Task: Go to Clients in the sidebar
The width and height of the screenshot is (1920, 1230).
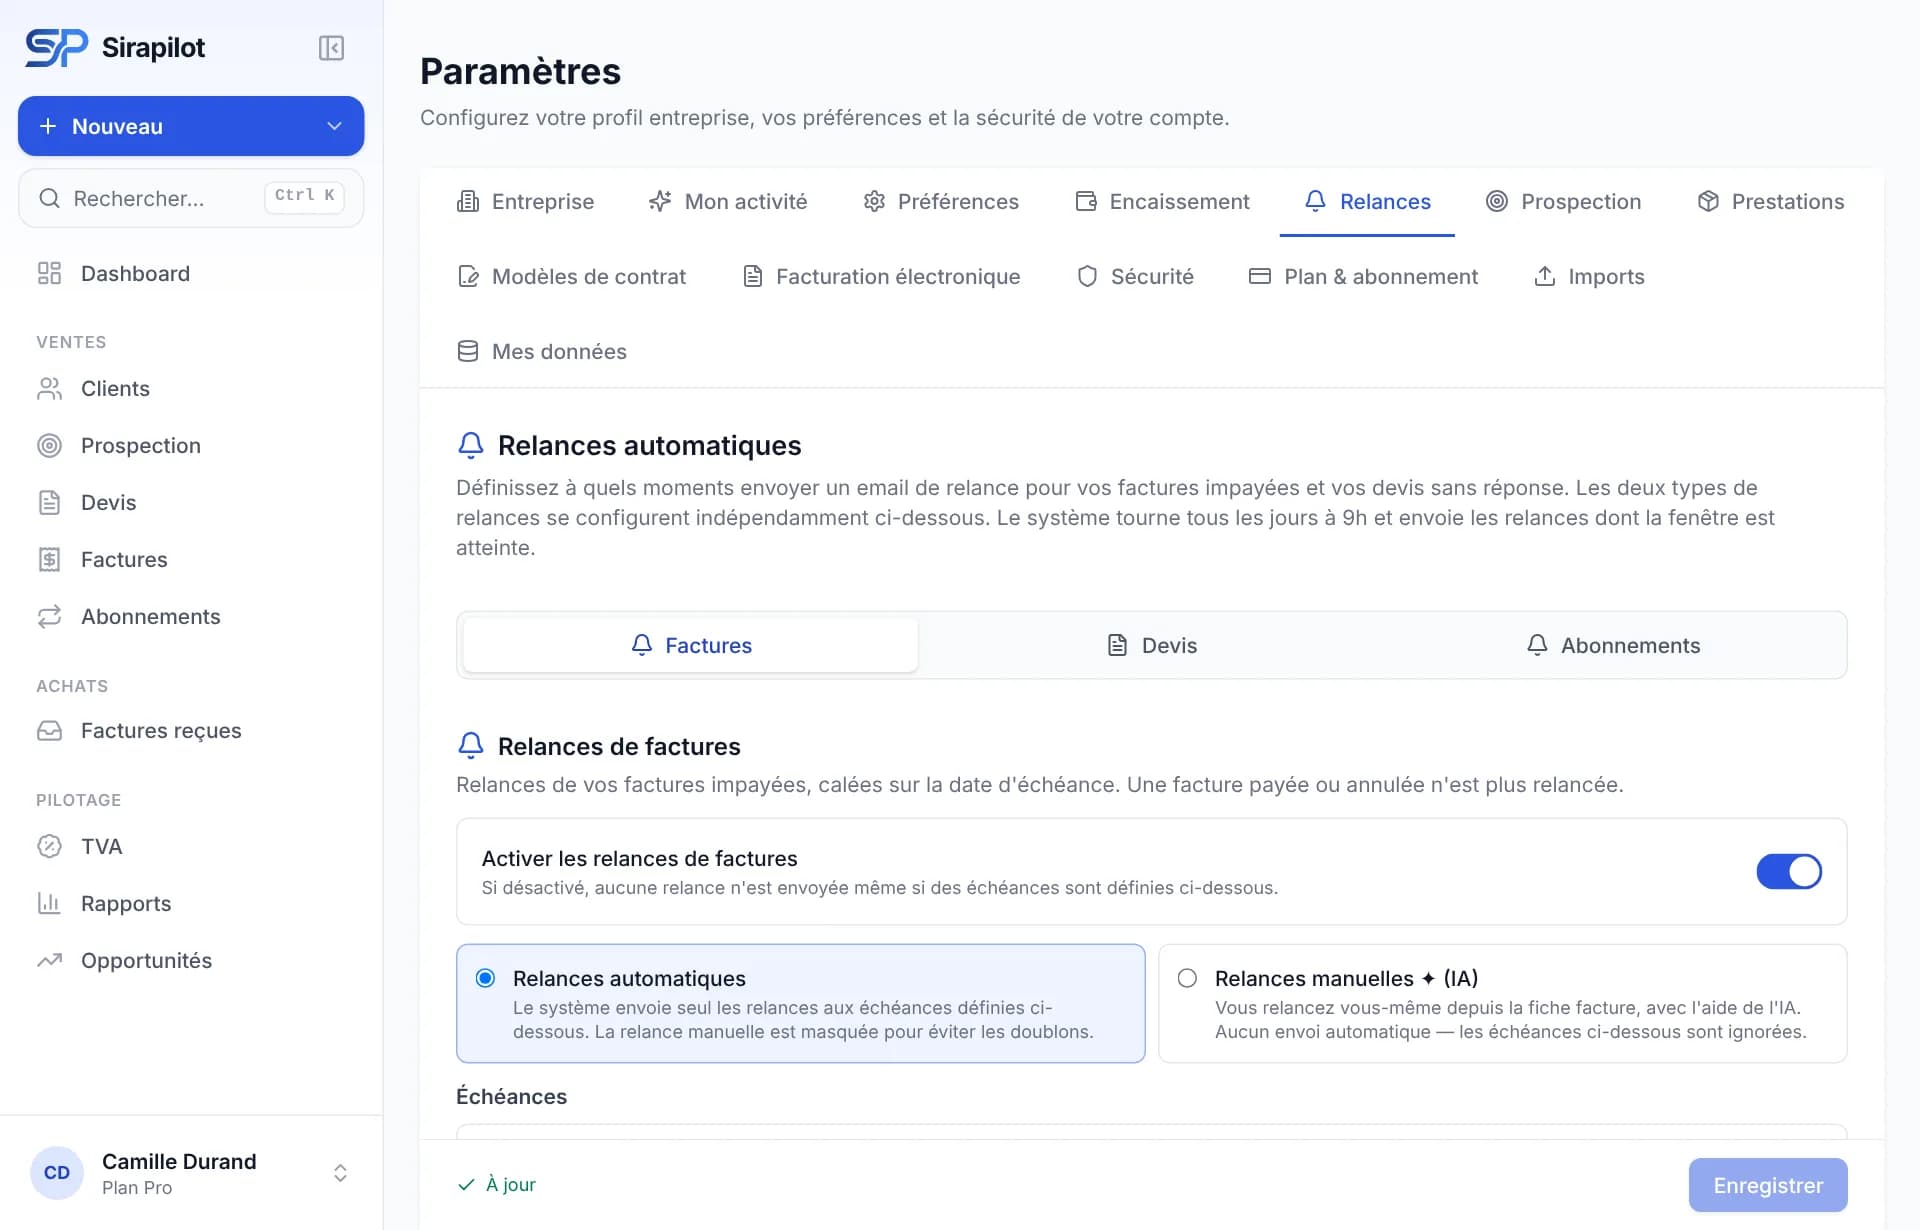Action: (191, 389)
